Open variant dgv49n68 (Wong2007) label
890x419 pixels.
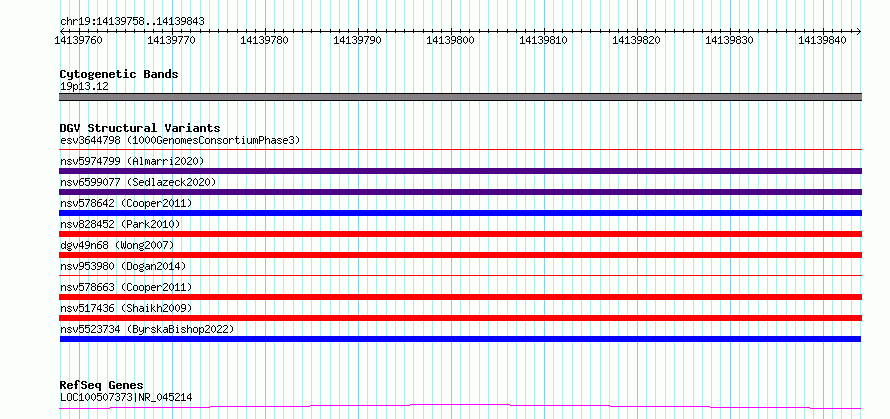(117, 245)
